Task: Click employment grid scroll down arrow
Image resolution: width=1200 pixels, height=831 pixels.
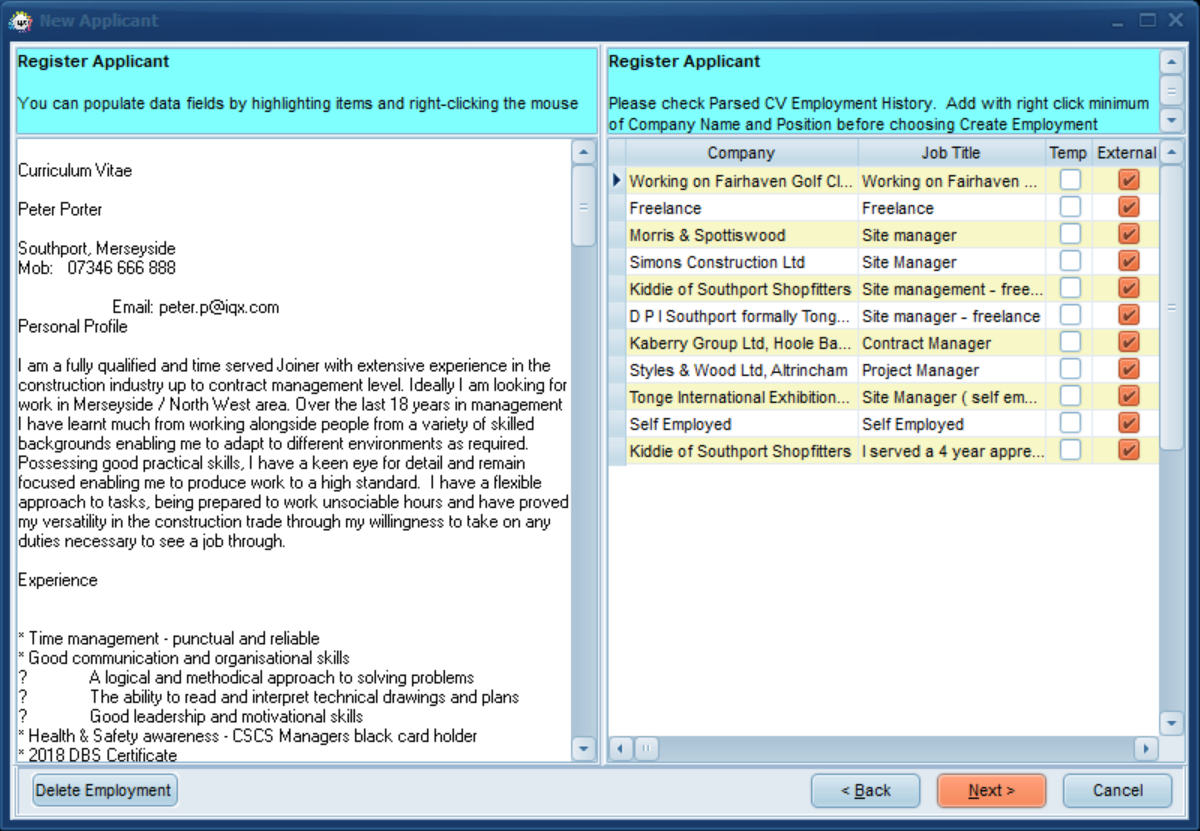Action: click(1172, 722)
